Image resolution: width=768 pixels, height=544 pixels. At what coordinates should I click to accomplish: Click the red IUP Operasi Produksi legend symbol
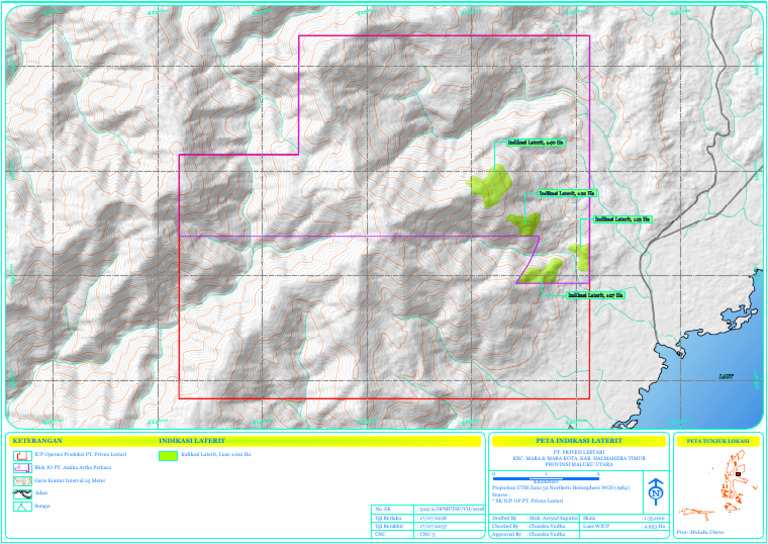coord(23,455)
